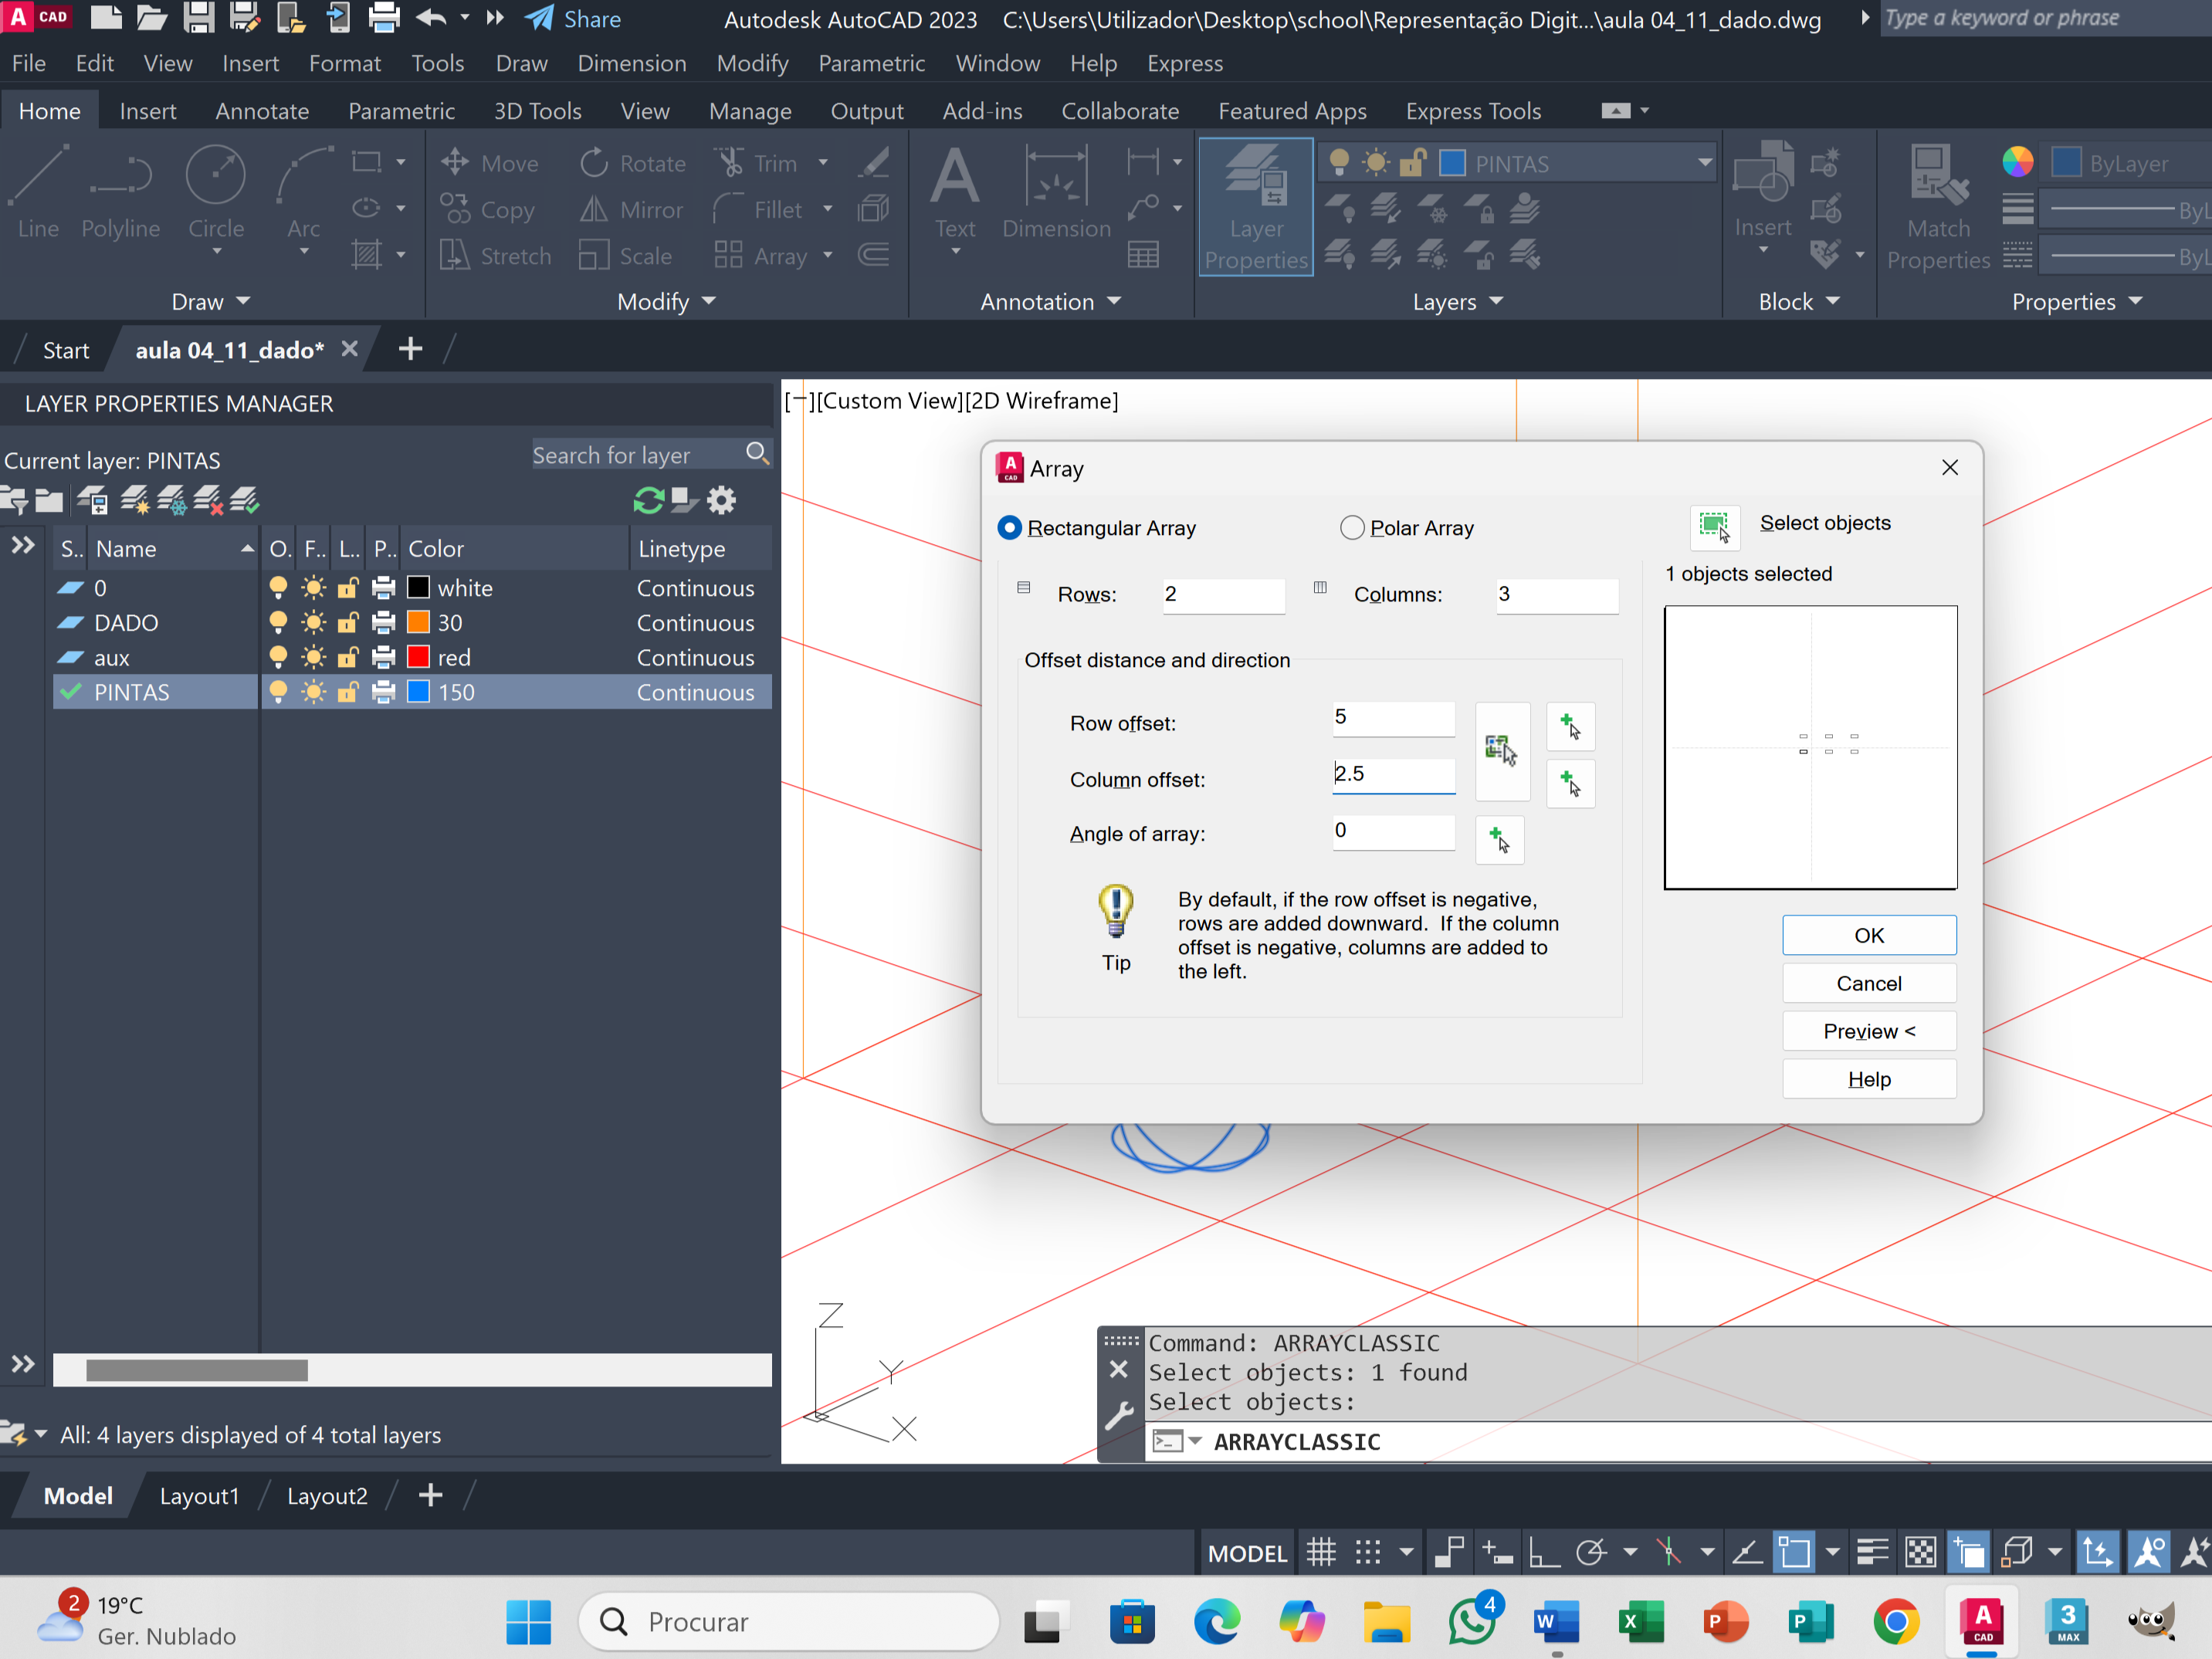
Task: Click the Preview button in Array dialog
Action: coord(1868,1031)
